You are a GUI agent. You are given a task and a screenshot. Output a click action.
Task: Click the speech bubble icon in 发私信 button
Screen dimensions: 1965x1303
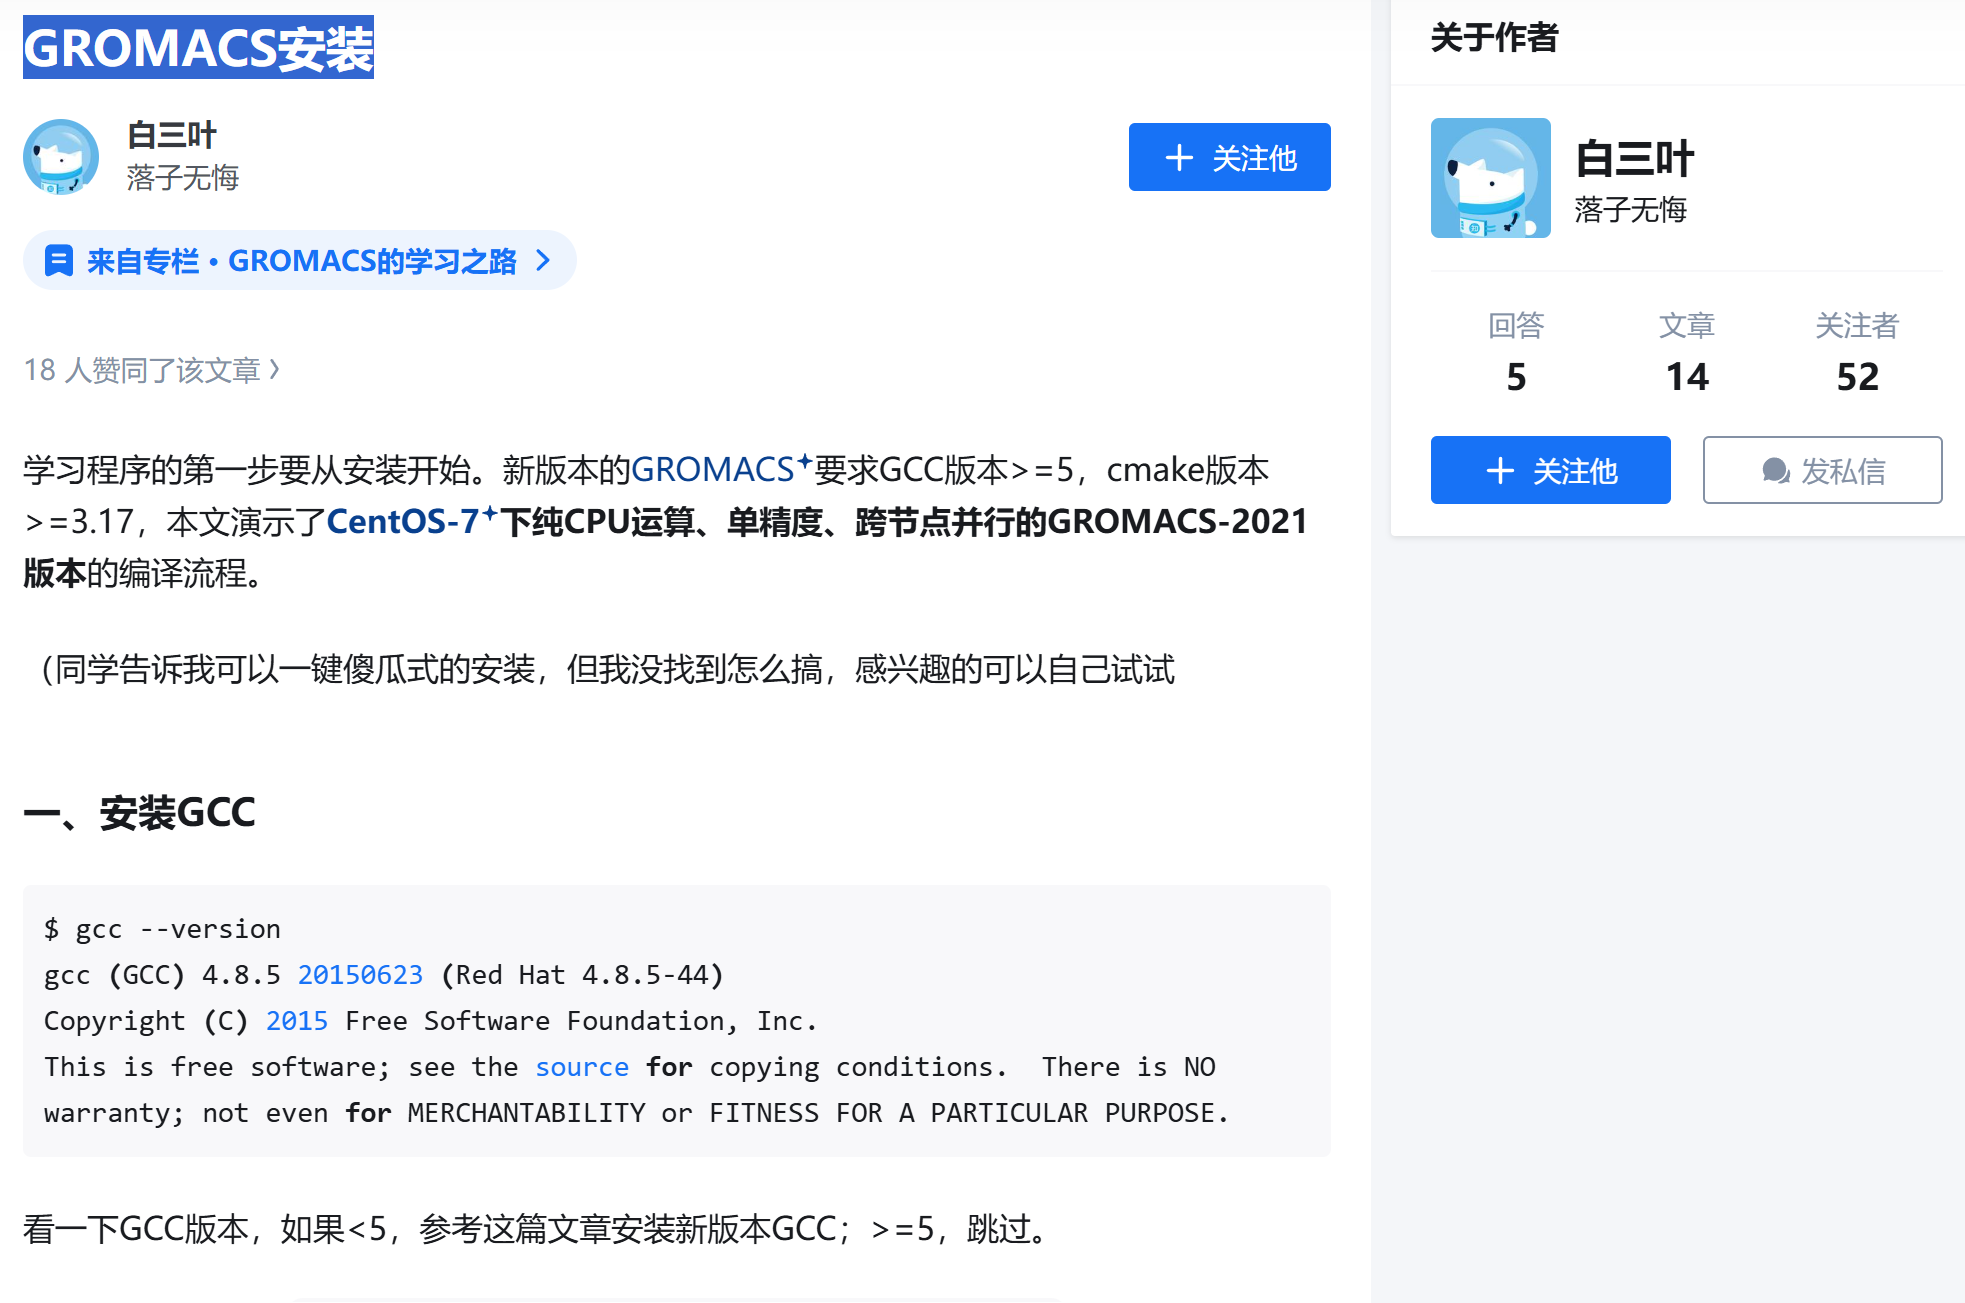click(1774, 470)
